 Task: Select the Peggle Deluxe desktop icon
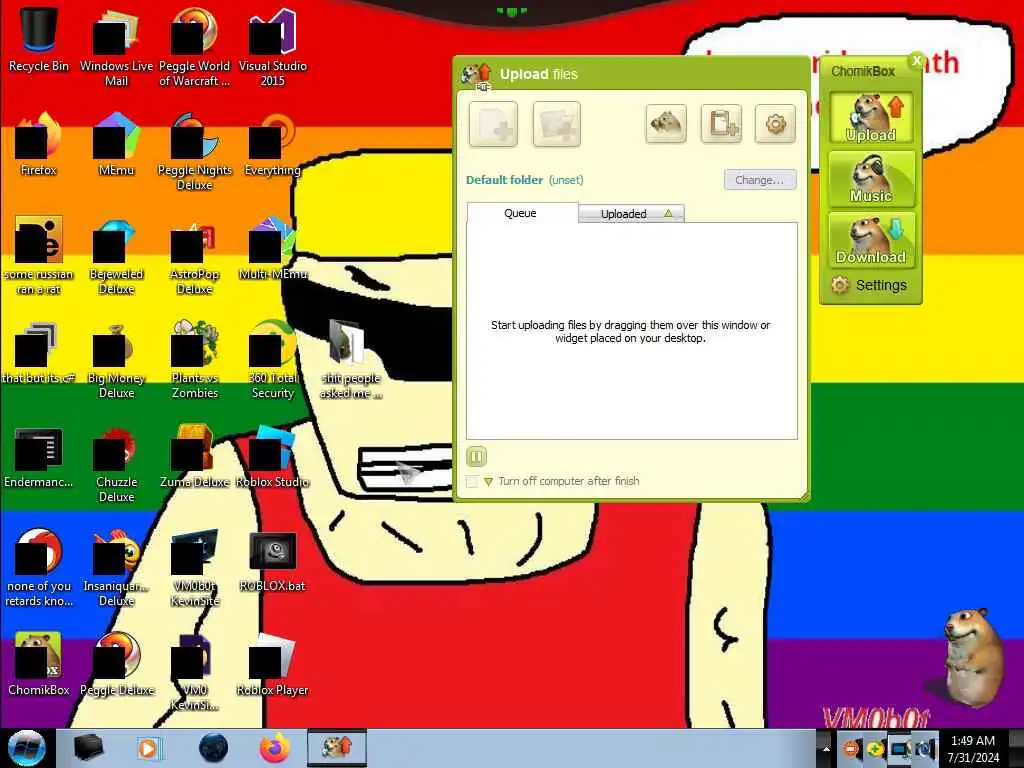pos(116,665)
